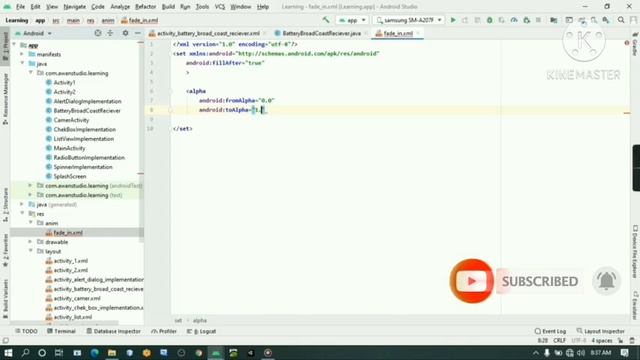
Task: Hide the Project panel with minus icon
Action: click(x=138, y=33)
